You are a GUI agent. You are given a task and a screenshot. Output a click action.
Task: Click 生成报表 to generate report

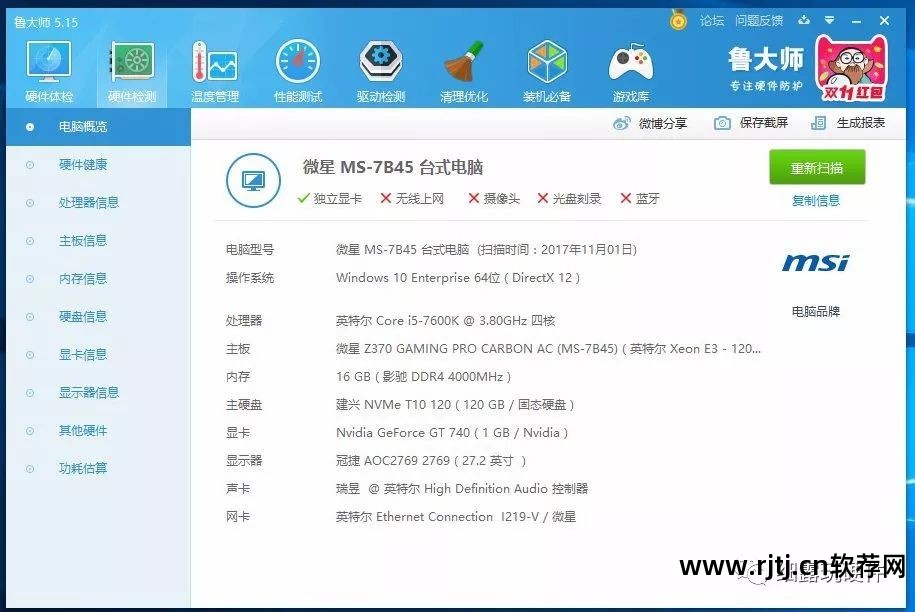(x=848, y=123)
